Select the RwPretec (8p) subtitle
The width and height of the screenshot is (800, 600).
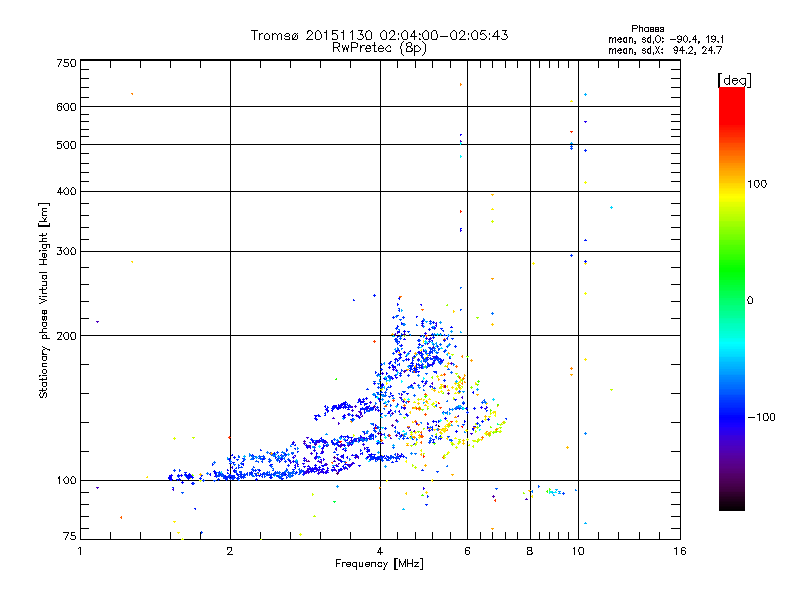click(x=379, y=48)
